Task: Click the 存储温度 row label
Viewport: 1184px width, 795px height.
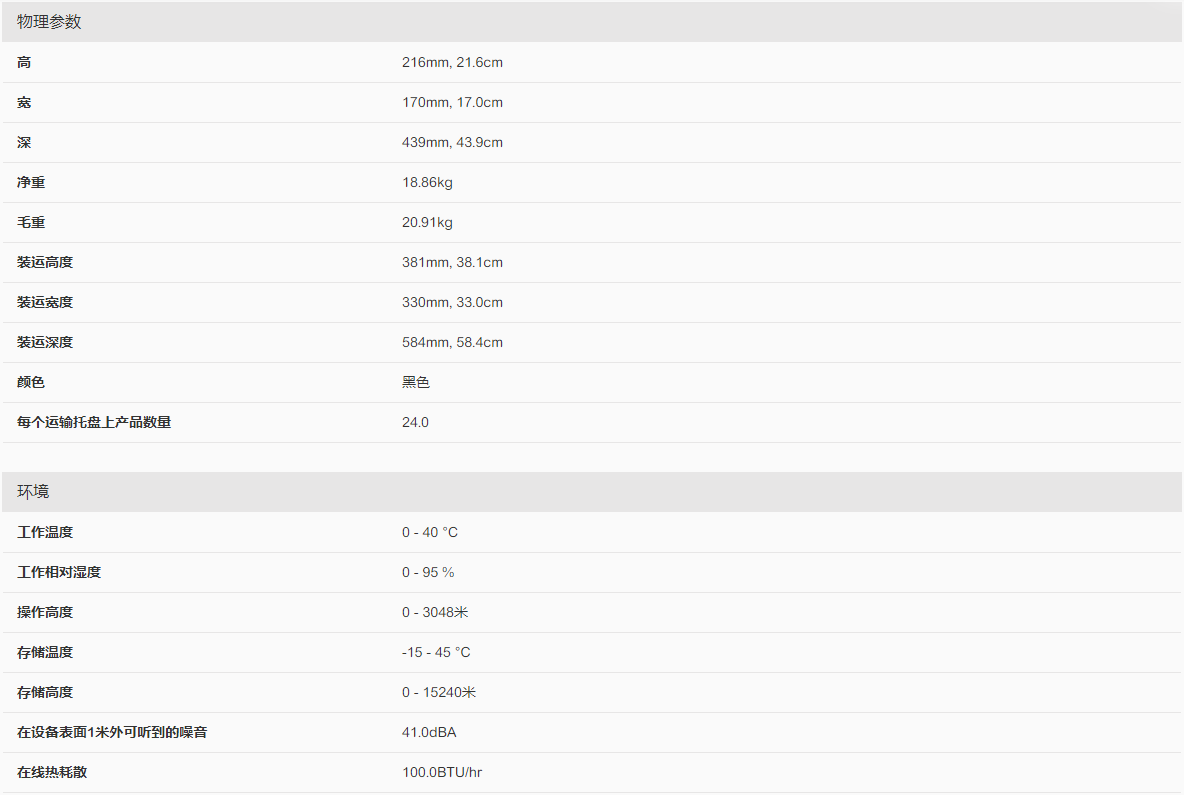Action: tap(45, 652)
